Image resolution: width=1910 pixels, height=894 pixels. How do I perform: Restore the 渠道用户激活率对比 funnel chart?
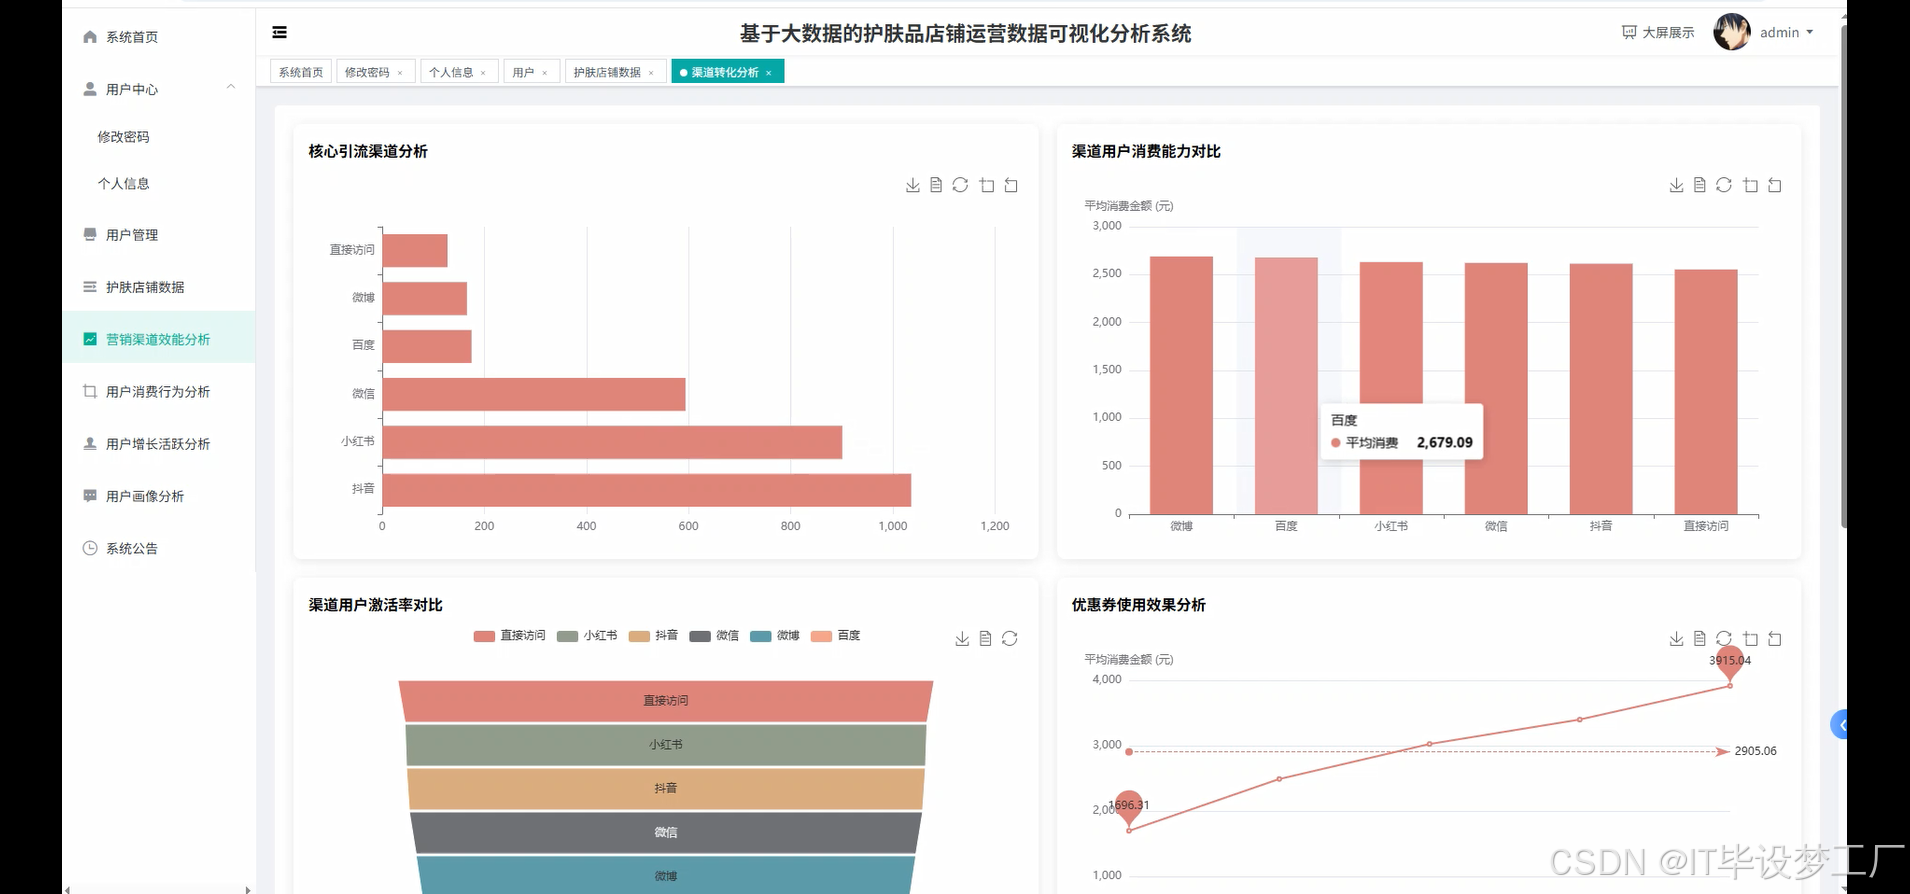tap(1010, 638)
